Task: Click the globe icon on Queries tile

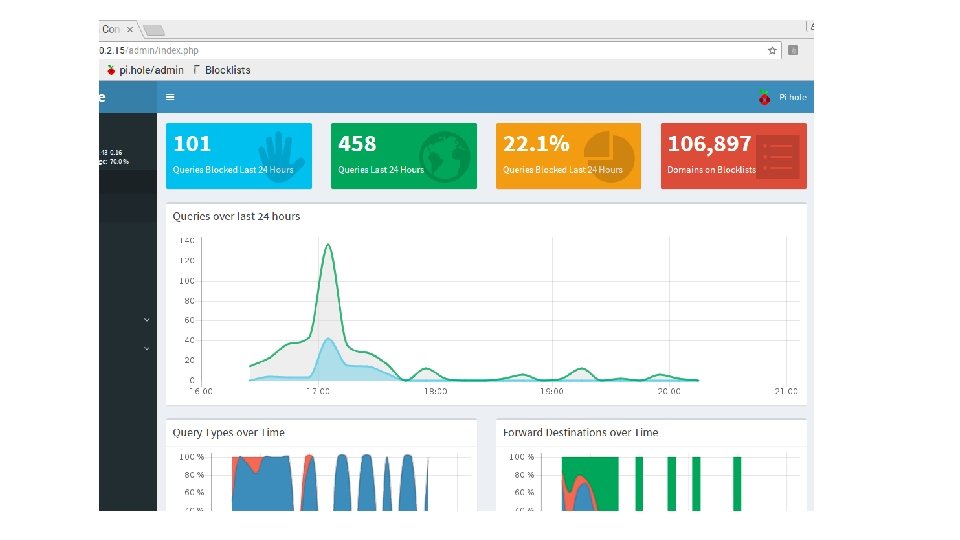Action: pos(444,157)
